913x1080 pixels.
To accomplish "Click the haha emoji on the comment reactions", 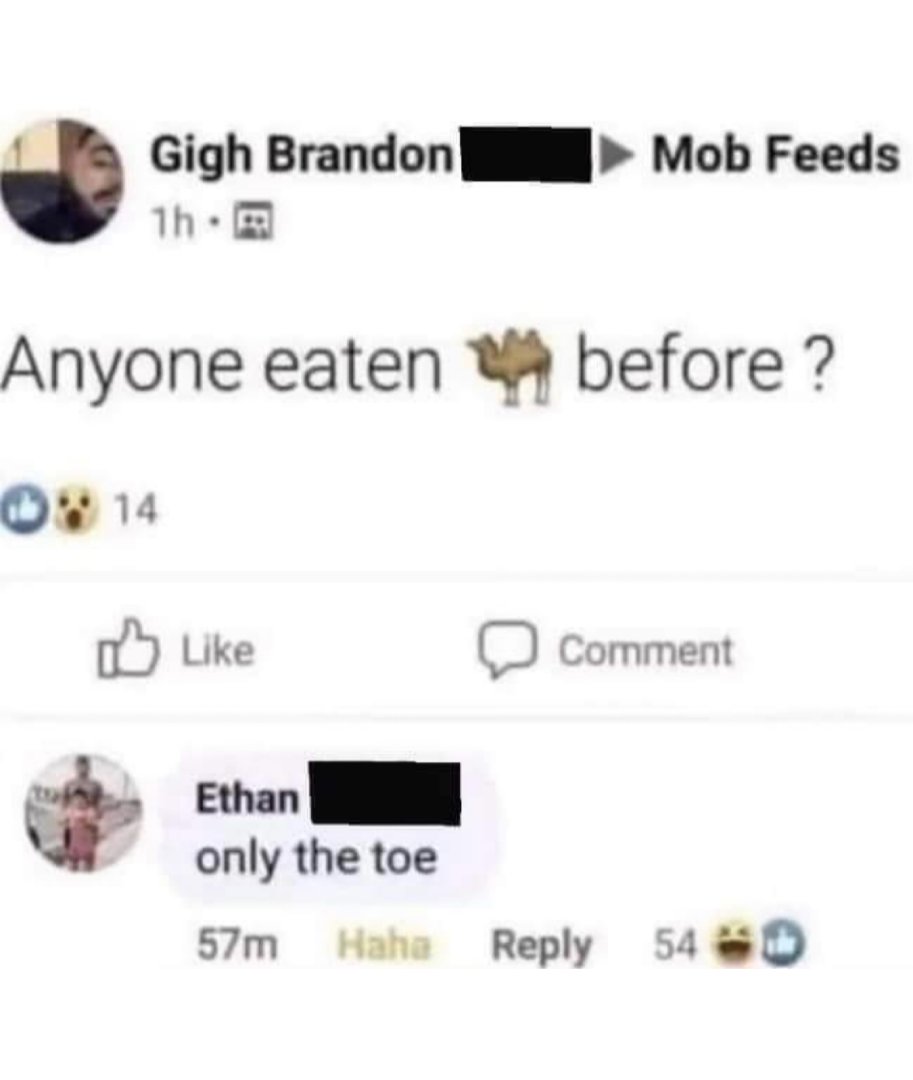I will pyautogui.click(x=735, y=944).
